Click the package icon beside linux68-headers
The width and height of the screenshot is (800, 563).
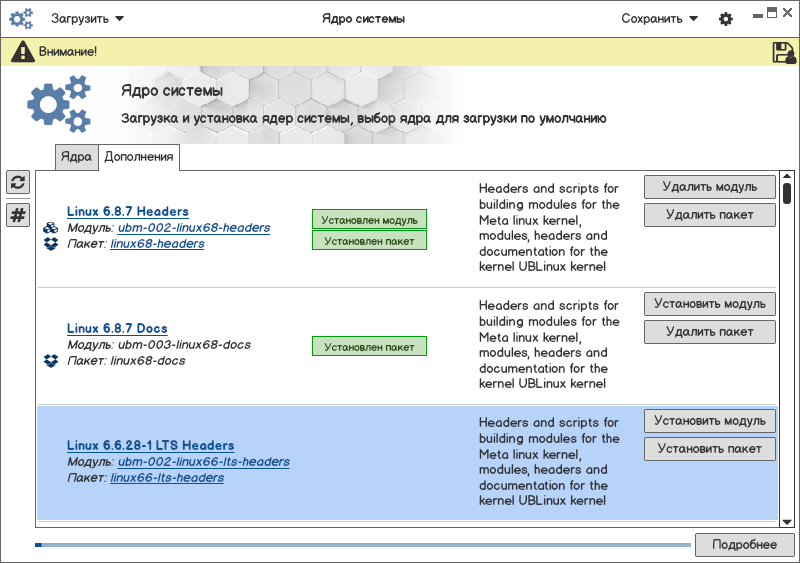coord(51,244)
